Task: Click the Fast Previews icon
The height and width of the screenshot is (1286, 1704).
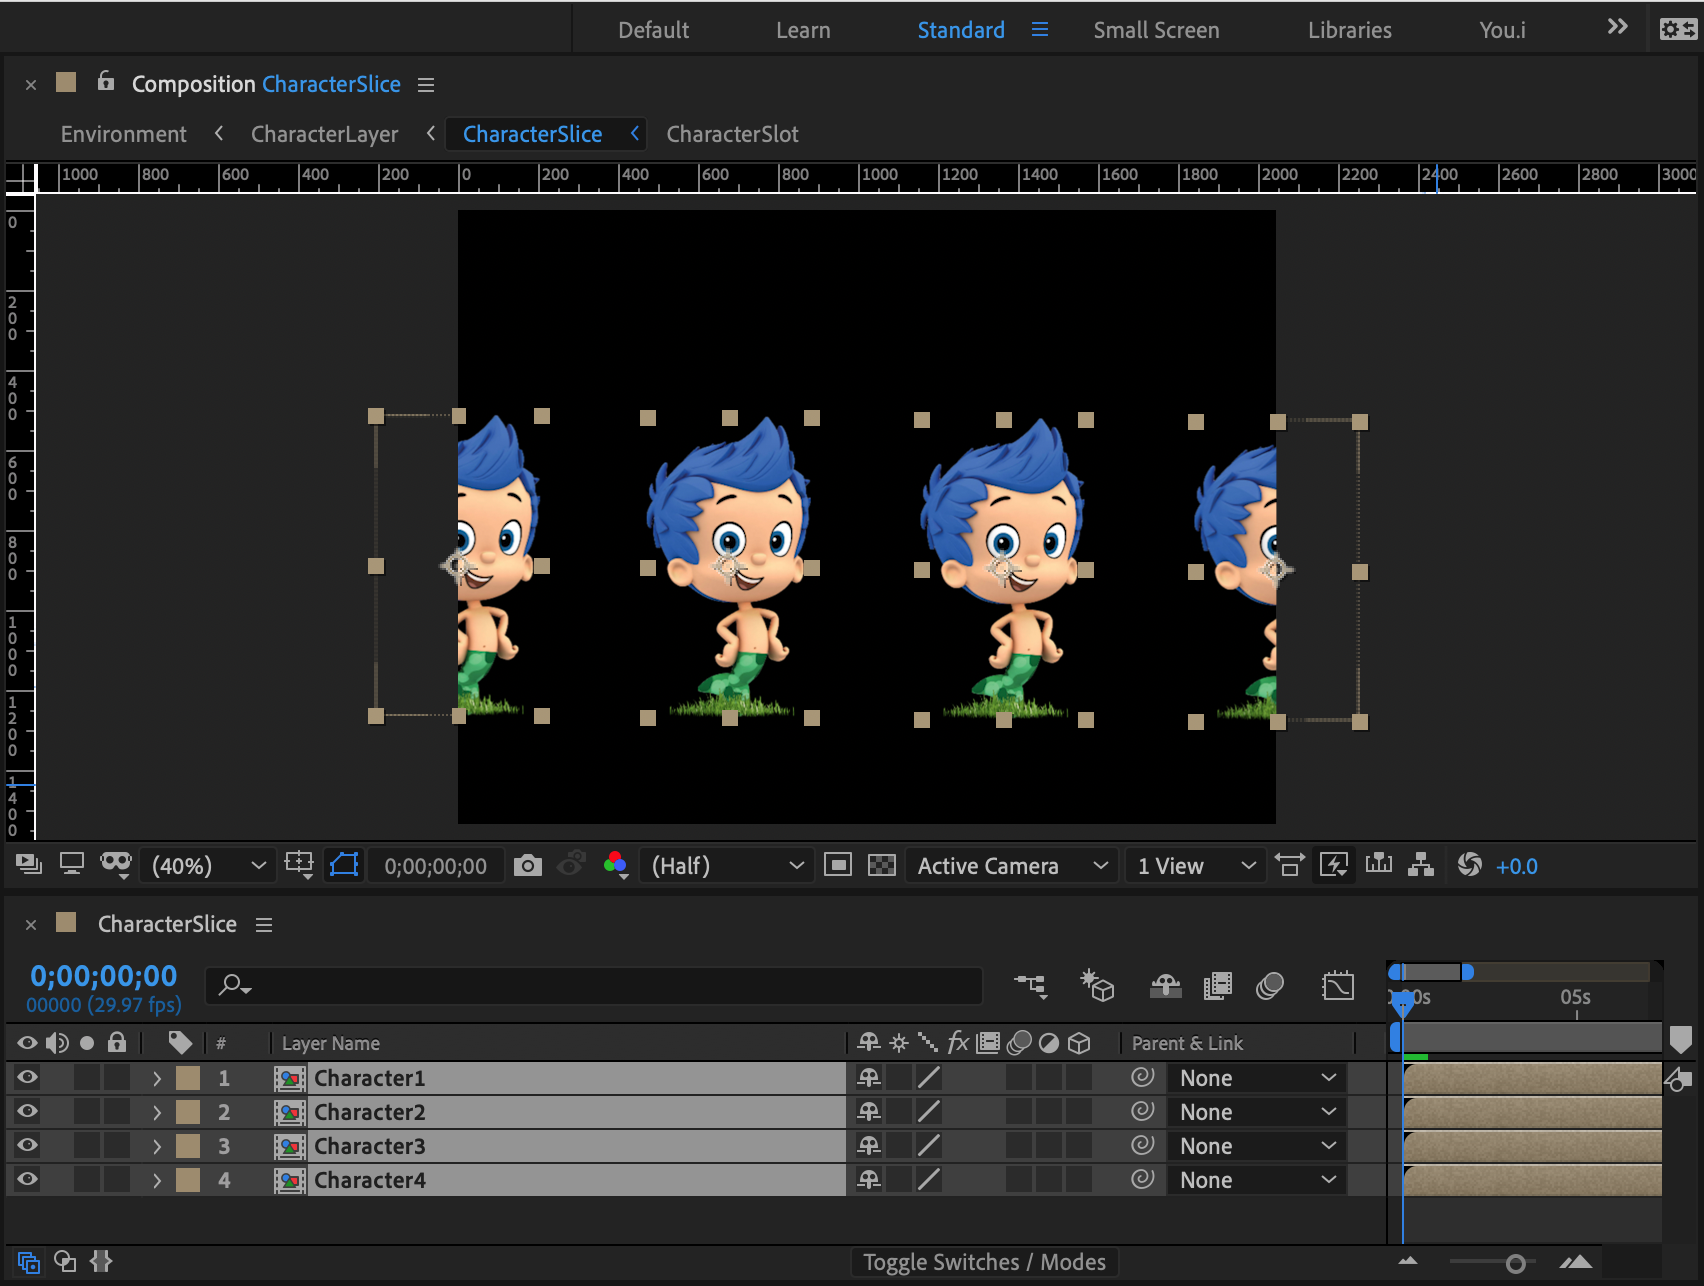Action: [1334, 865]
